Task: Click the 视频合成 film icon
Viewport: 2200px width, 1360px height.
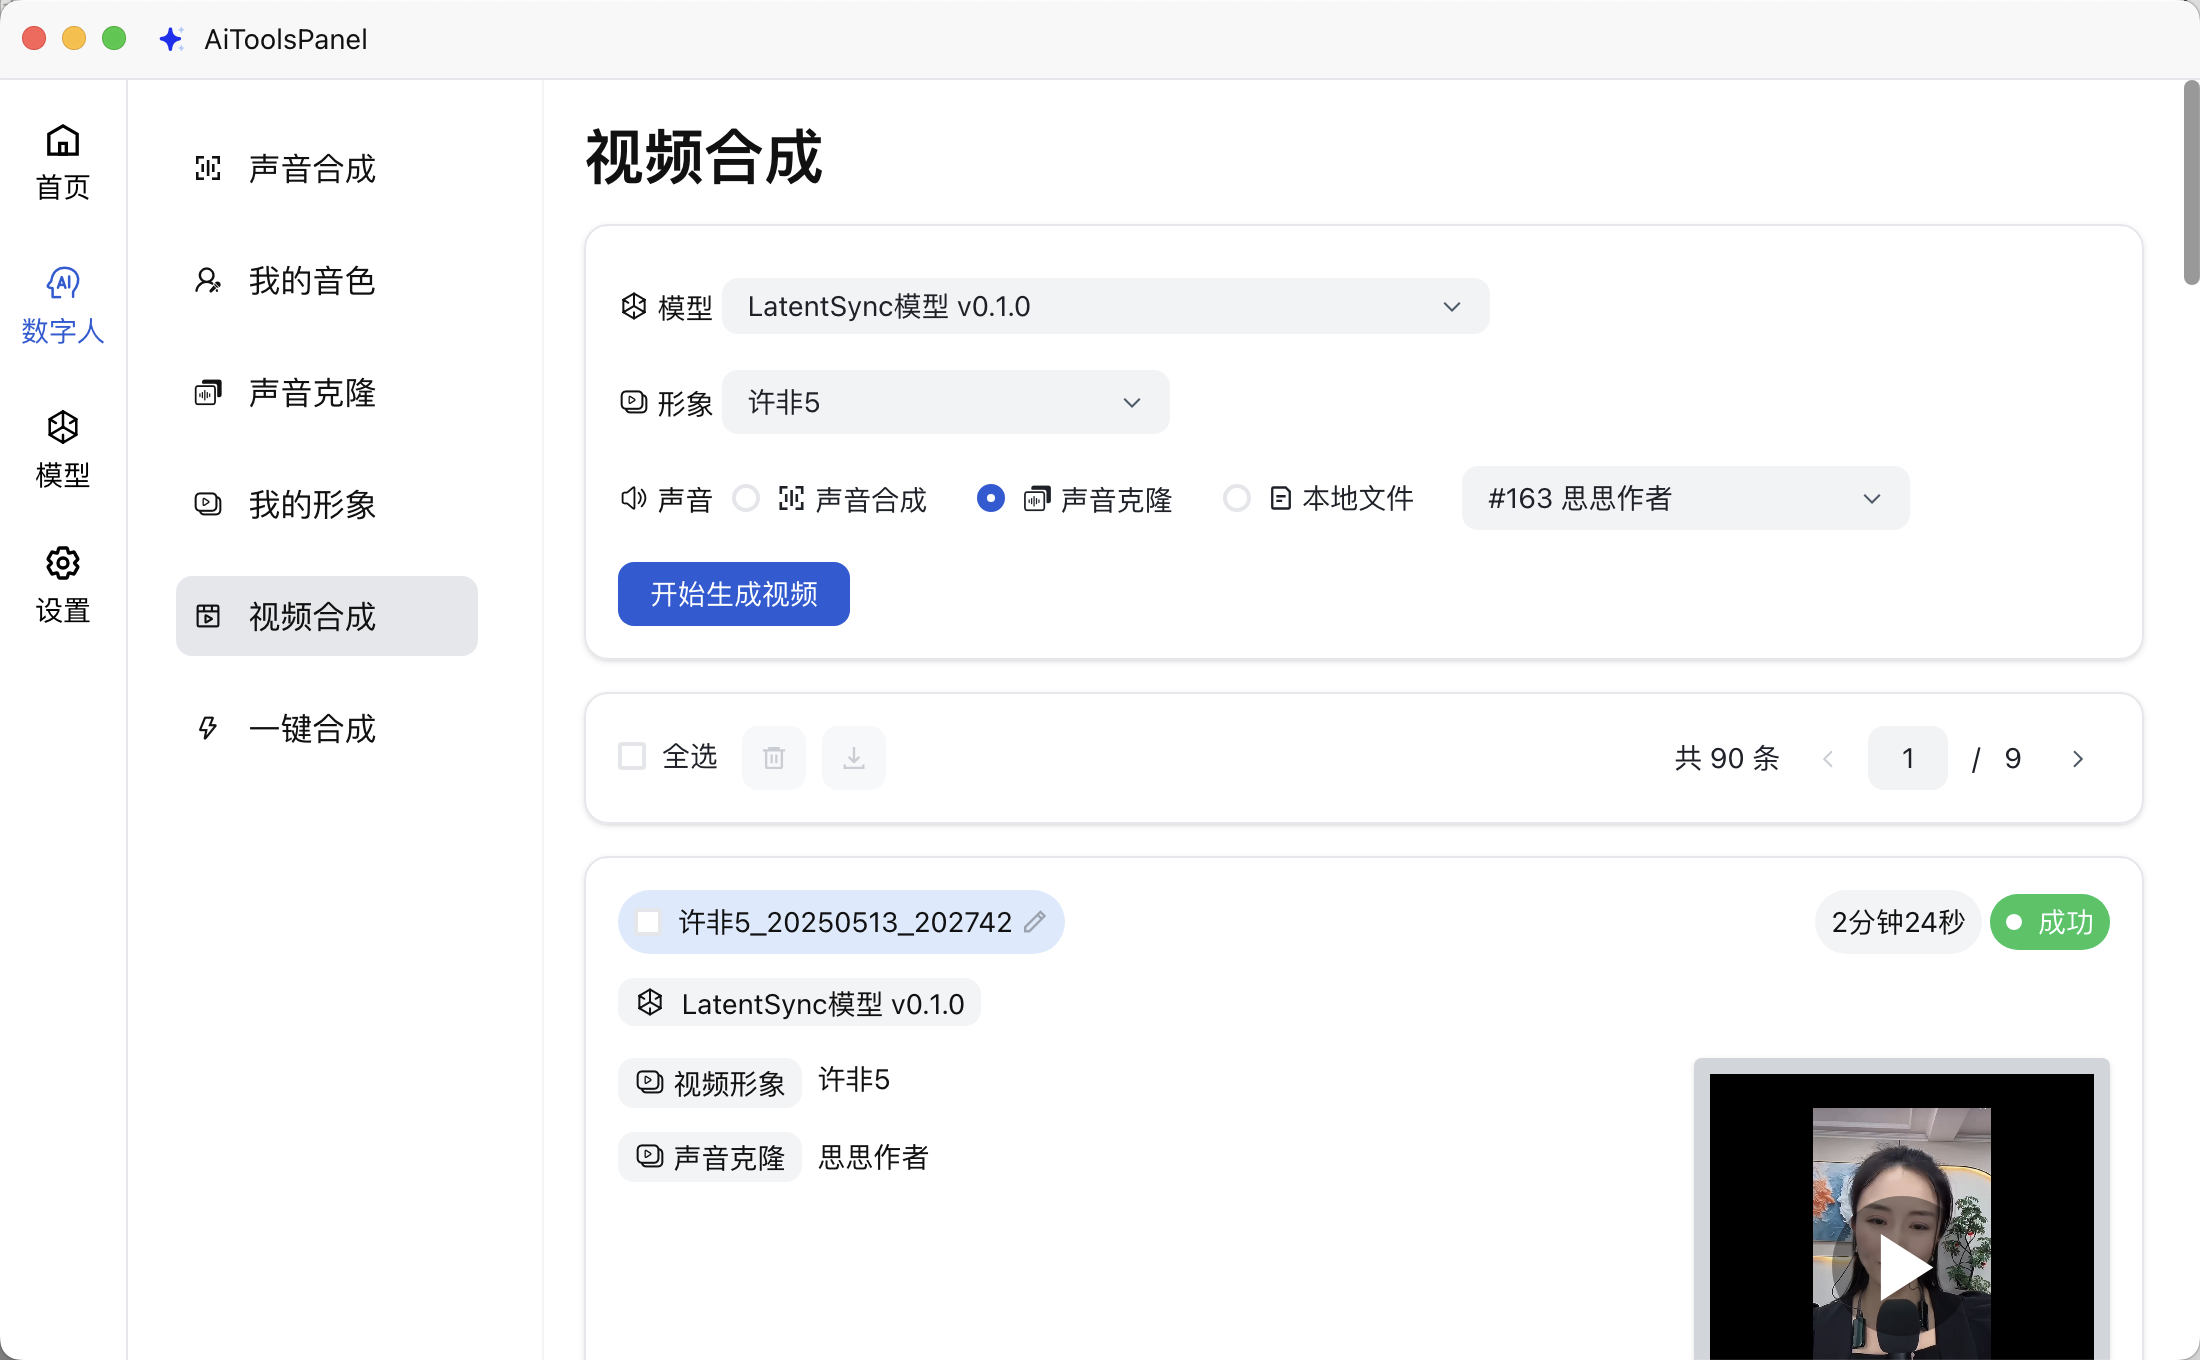Action: pyautogui.click(x=208, y=616)
